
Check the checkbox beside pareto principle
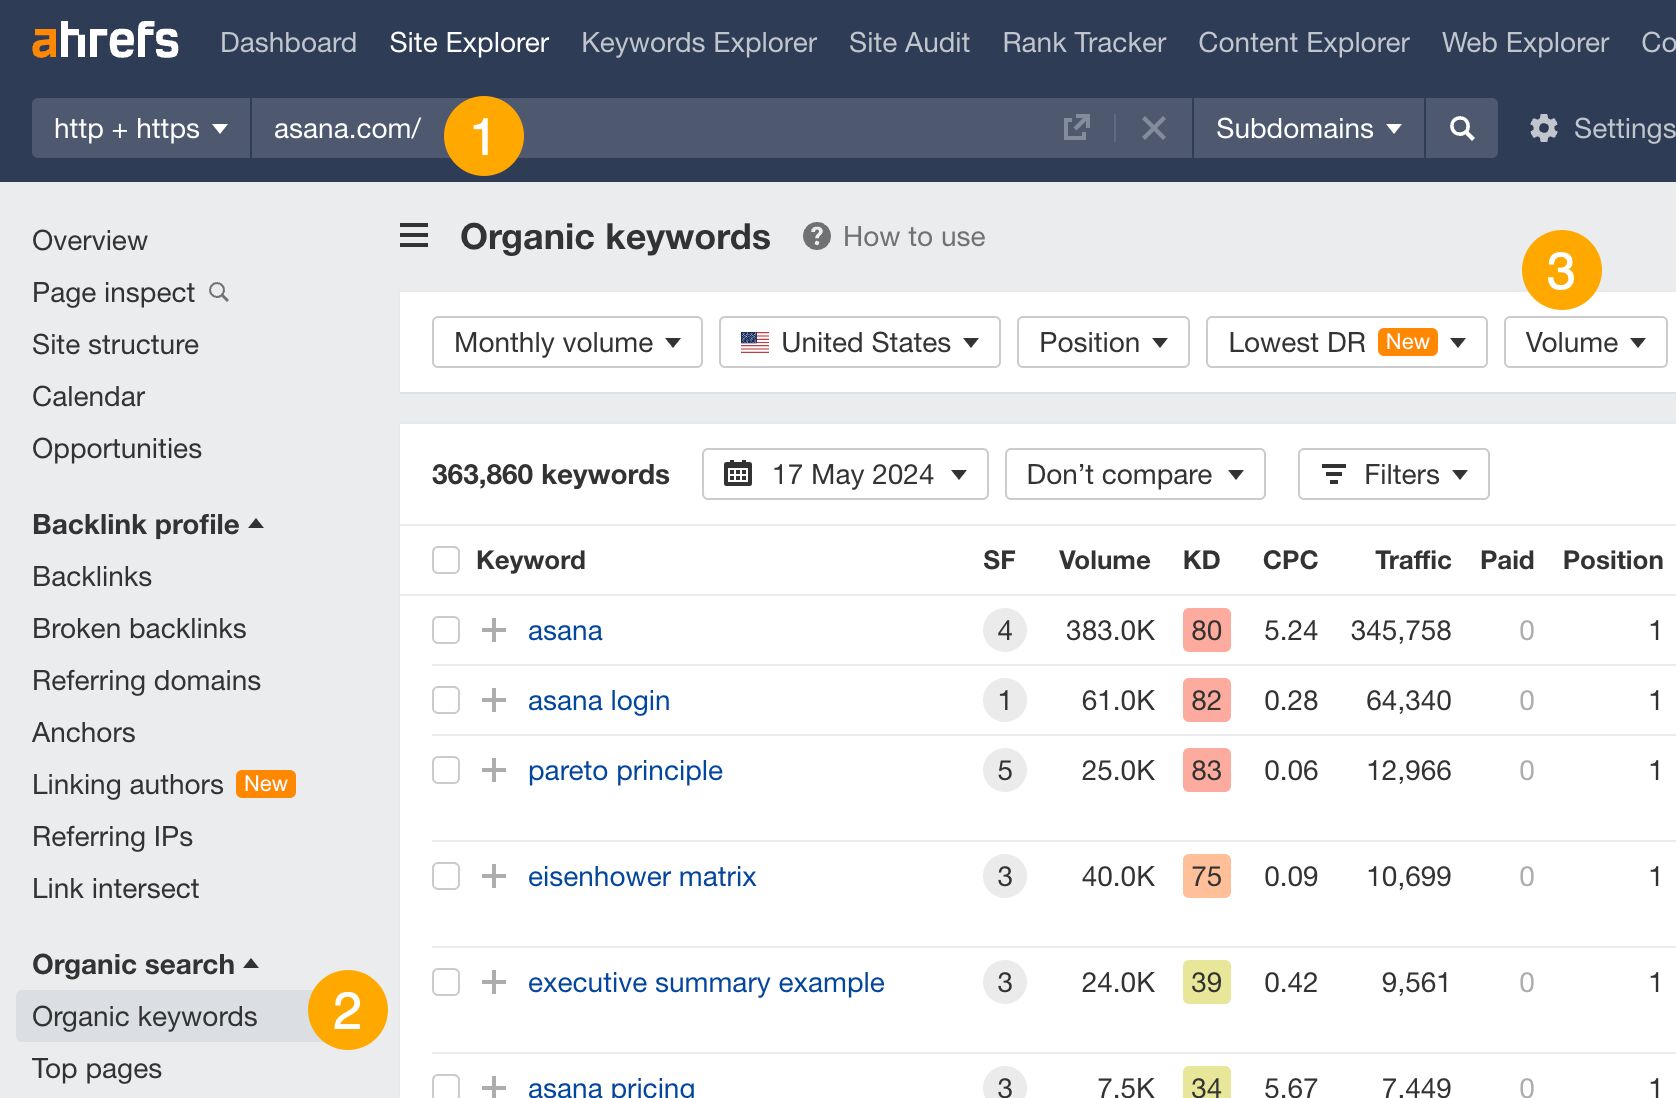445,770
